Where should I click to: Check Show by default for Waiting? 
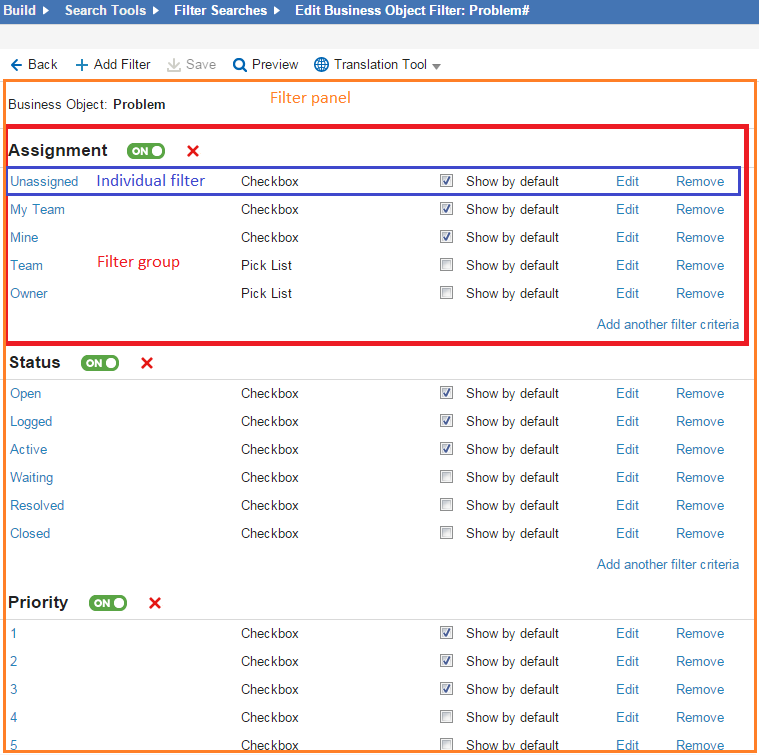(x=447, y=477)
